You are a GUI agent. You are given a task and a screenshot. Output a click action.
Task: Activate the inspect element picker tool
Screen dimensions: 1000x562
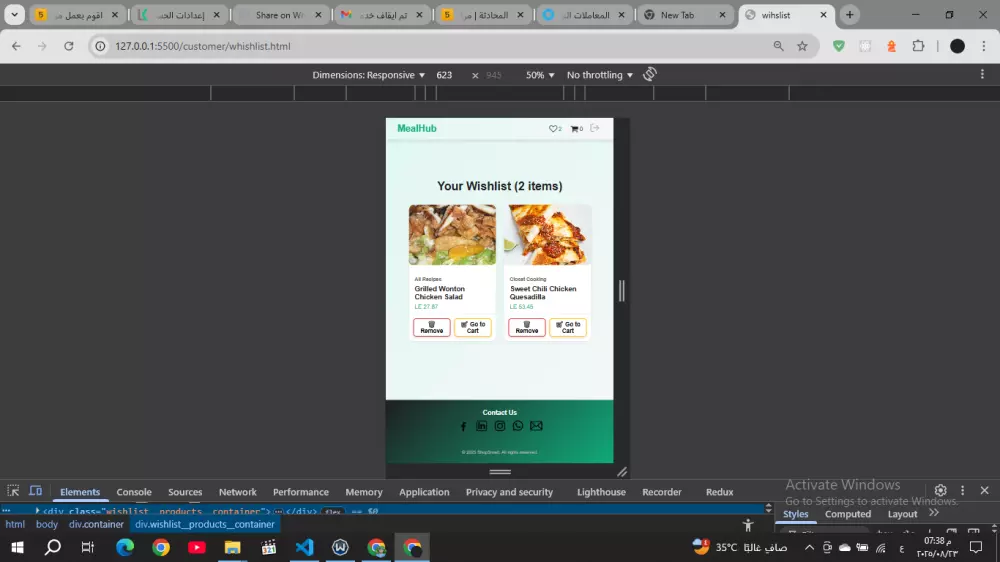tap(13, 491)
